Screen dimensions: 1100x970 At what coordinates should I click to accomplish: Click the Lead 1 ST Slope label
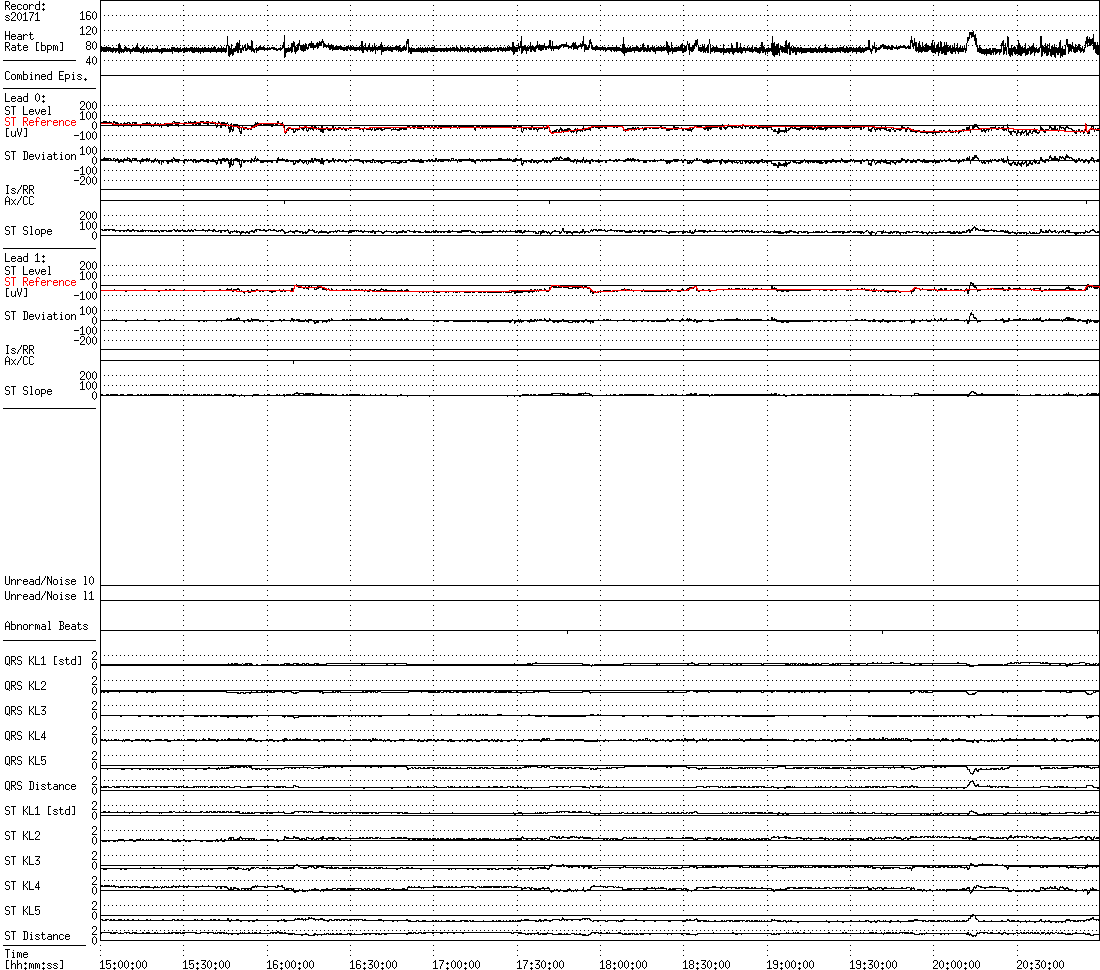(x=28, y=391)
